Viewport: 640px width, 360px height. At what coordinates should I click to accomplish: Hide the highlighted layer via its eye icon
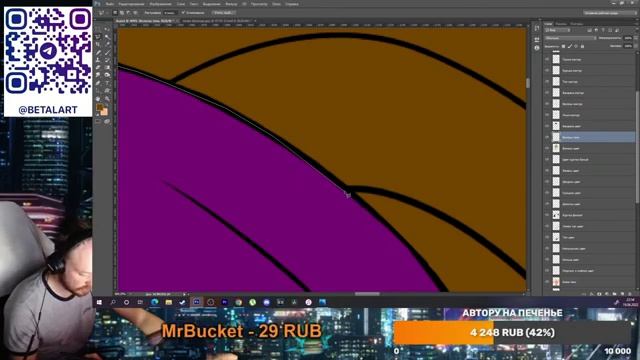click(x=547, y=137)
